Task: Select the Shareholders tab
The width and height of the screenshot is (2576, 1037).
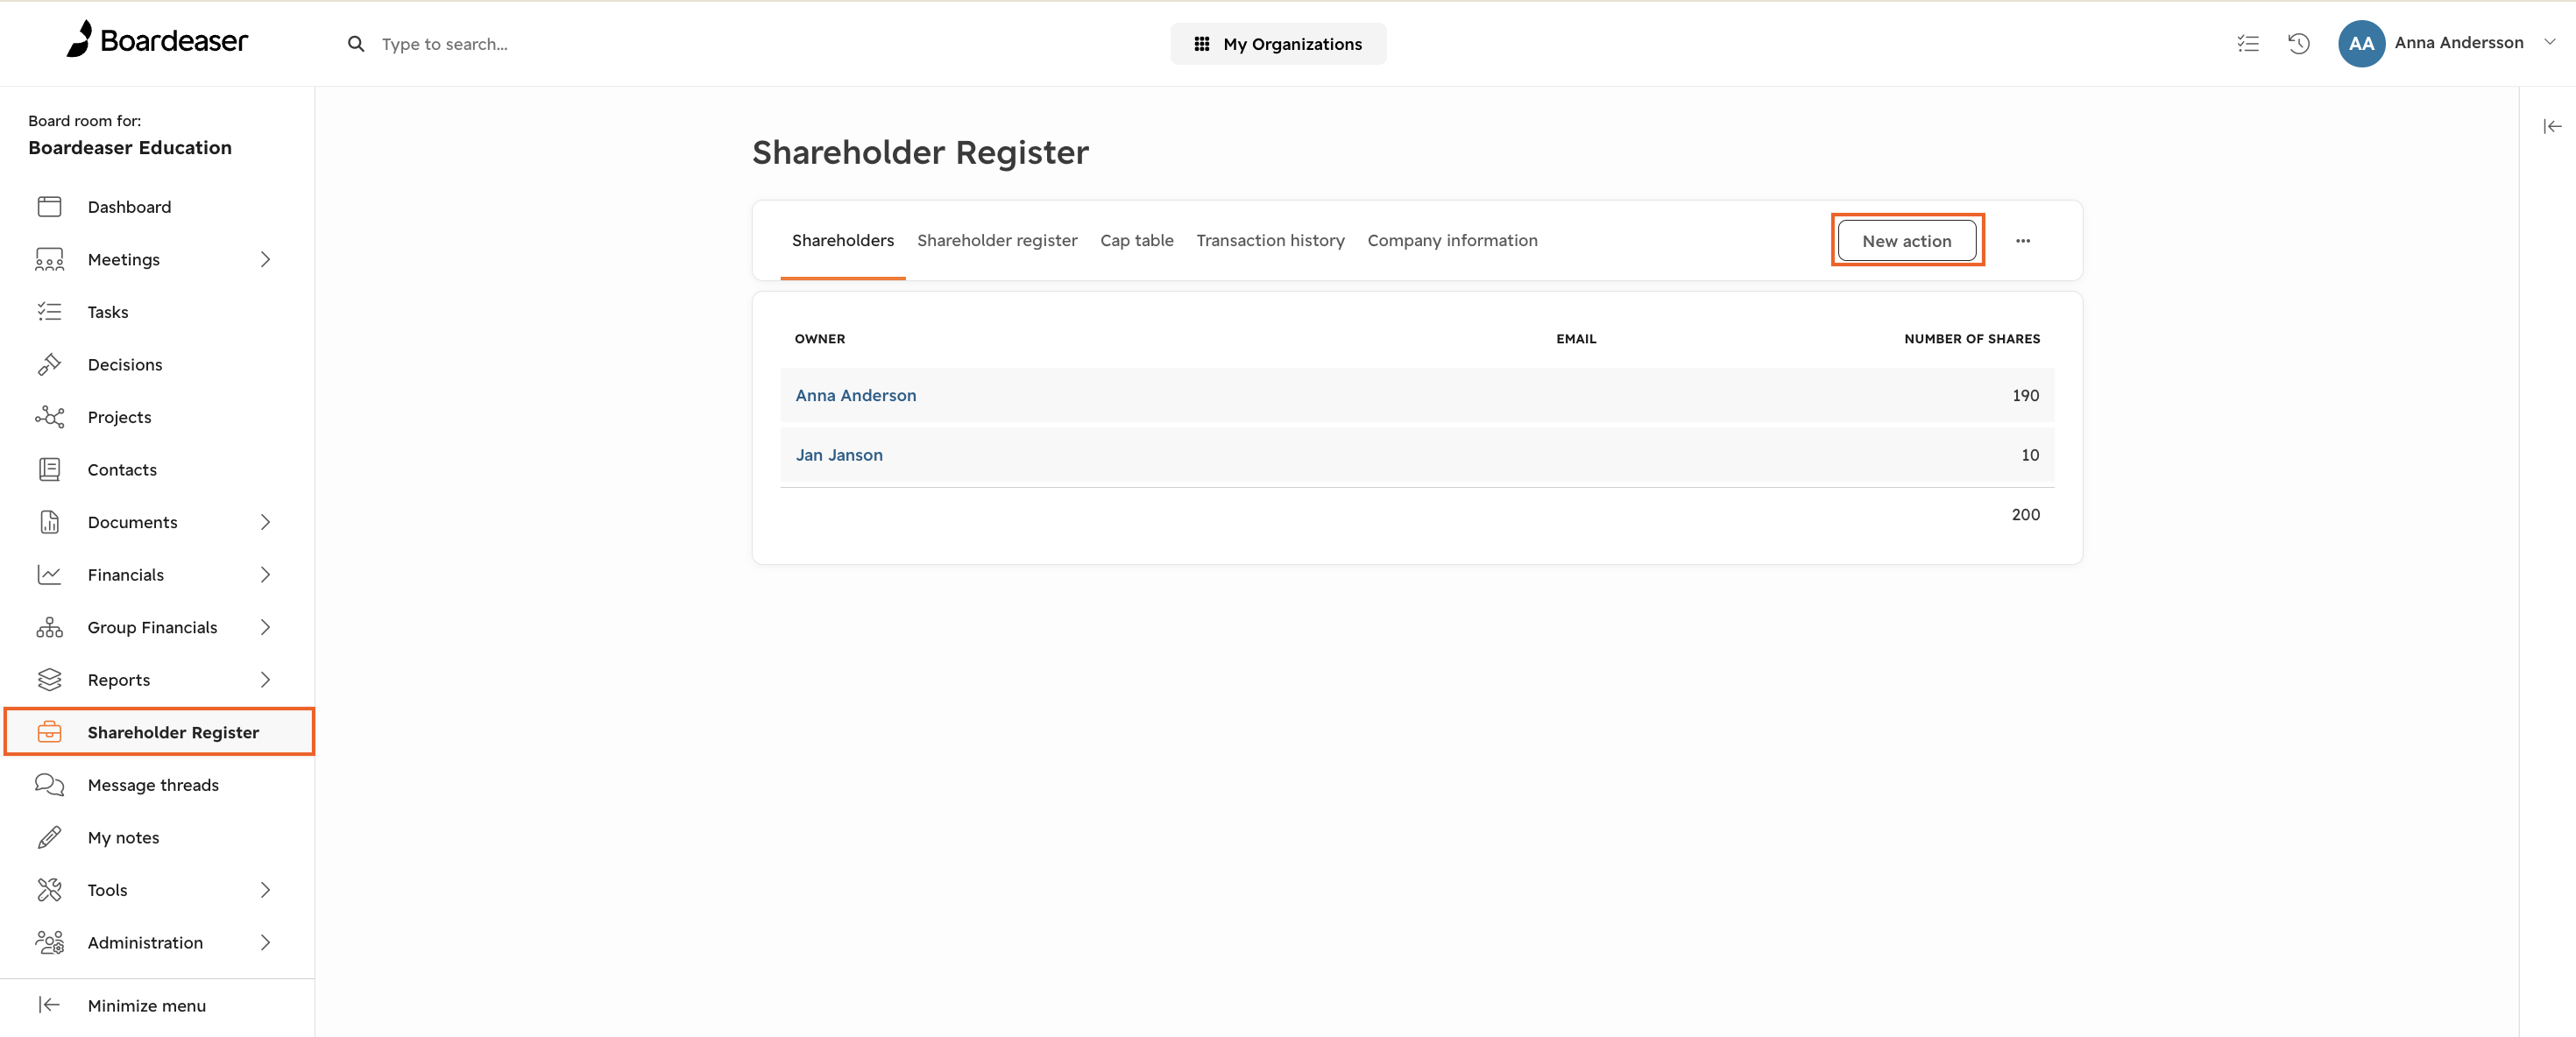Action: pos(843,241)
